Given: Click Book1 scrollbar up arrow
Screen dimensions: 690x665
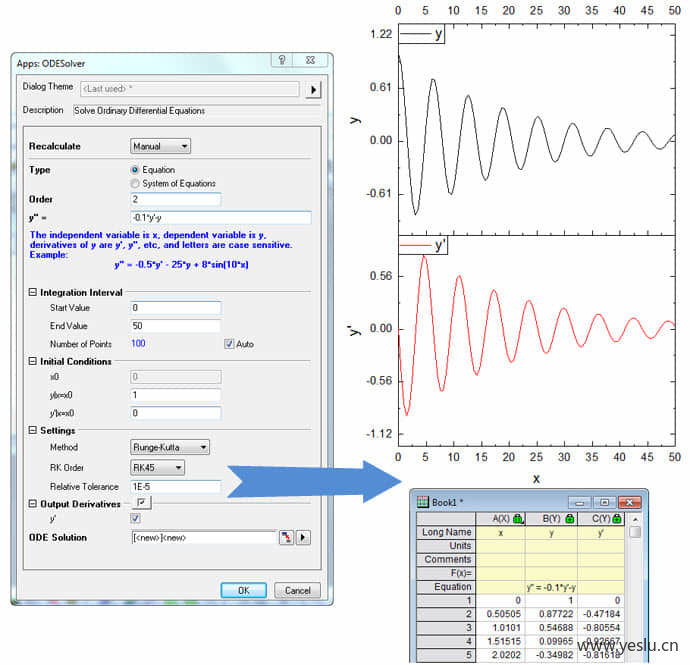Looking at the screenshot, I should click(635, 519).
